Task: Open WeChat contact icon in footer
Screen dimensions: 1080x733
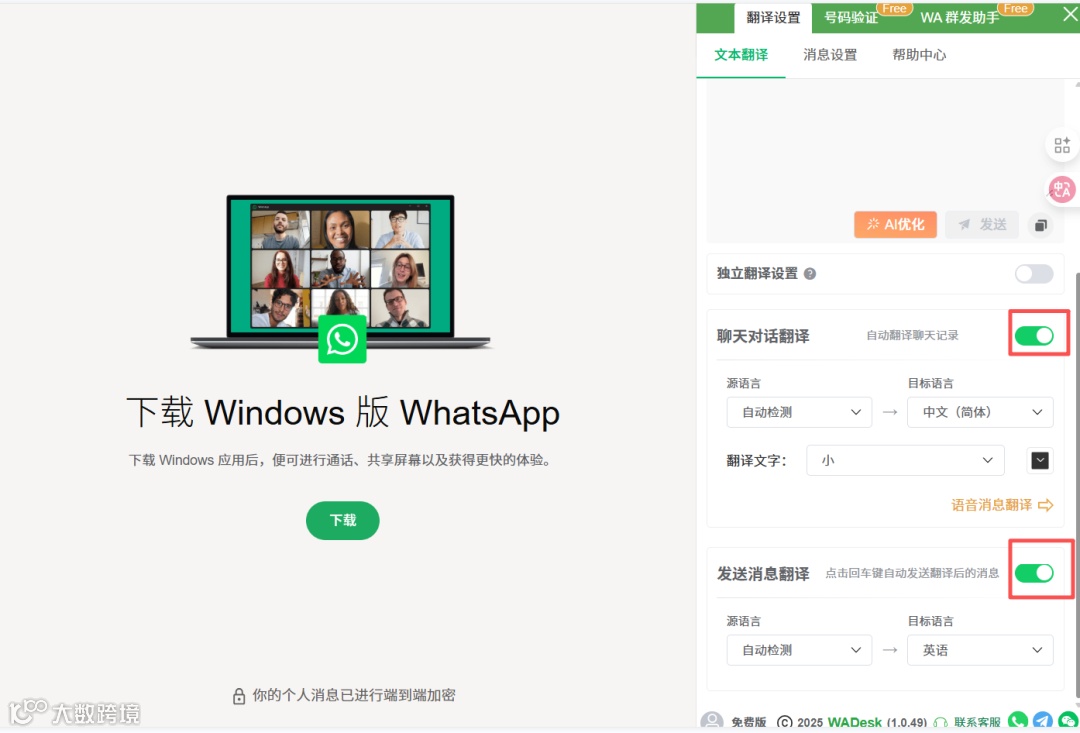Action: 1068,721
